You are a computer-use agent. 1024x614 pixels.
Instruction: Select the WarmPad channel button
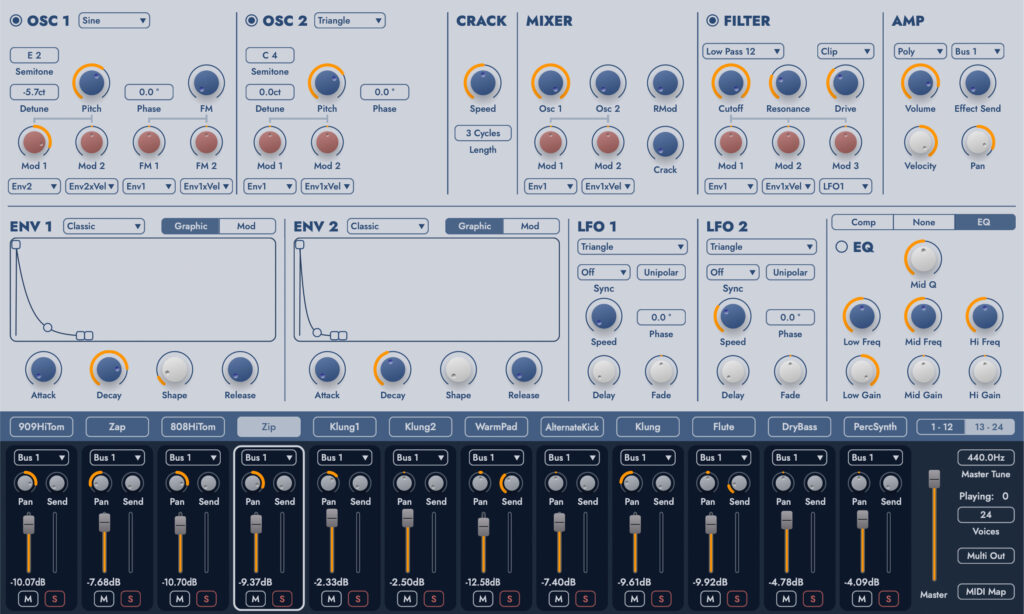pyautogui.click(x=496, y=427)
